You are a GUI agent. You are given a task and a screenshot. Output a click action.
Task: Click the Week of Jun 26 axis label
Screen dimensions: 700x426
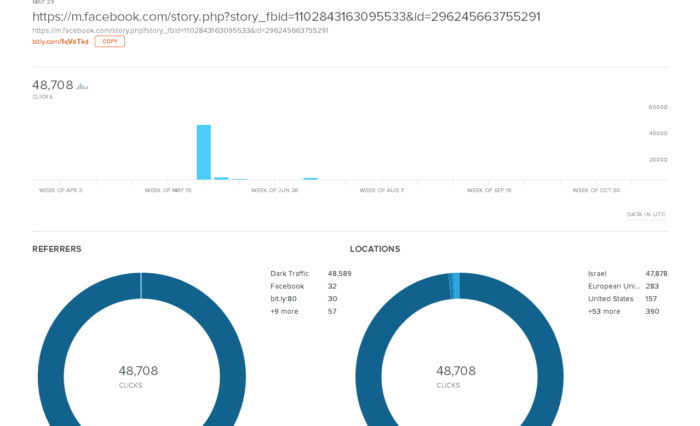click(275, 190)
